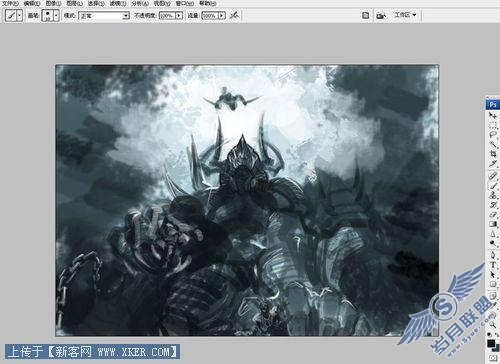Screen dimensions: 500x364
Task: Click the Ps logo on toolbox
Action: tap(493, 104)
